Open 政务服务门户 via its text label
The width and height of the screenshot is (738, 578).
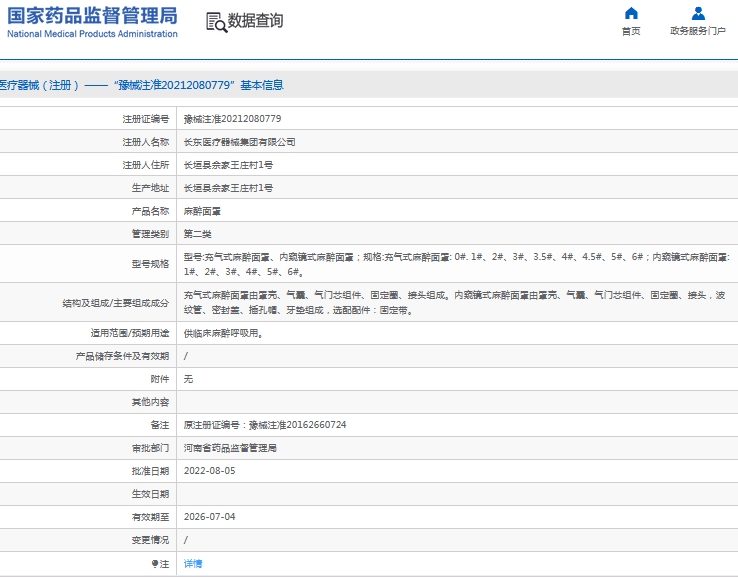tap(698, 31)
